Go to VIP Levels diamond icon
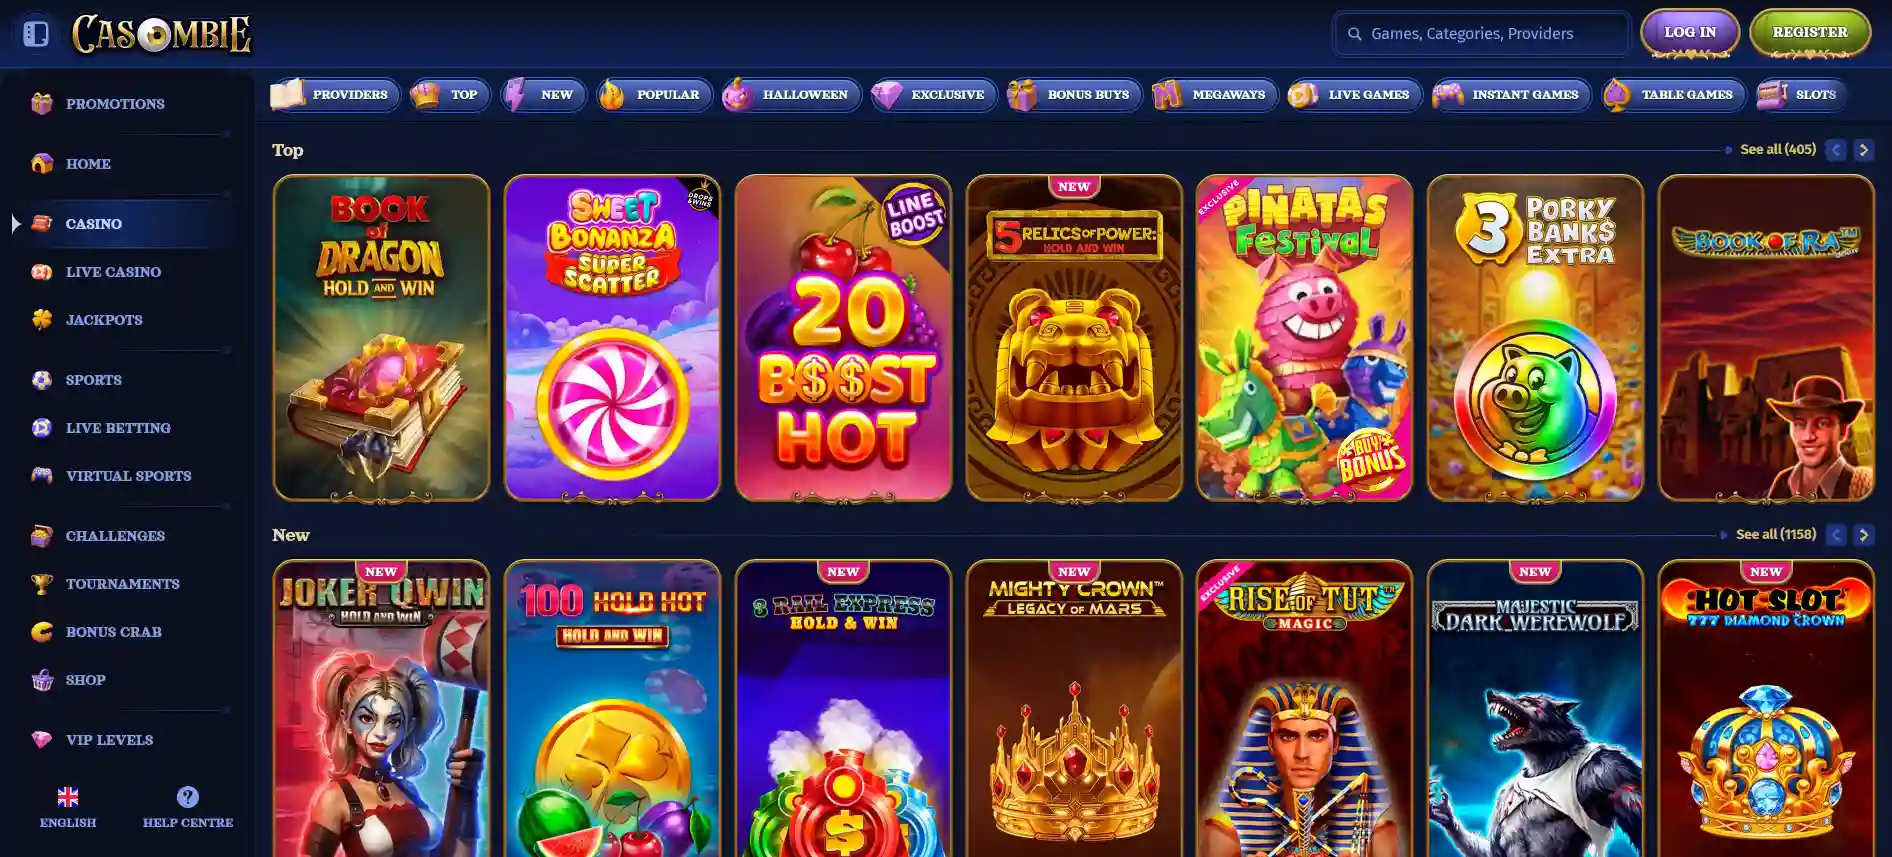Viewport: 1892px width, 857px height. pyautogui.click(x=42, y=740)
